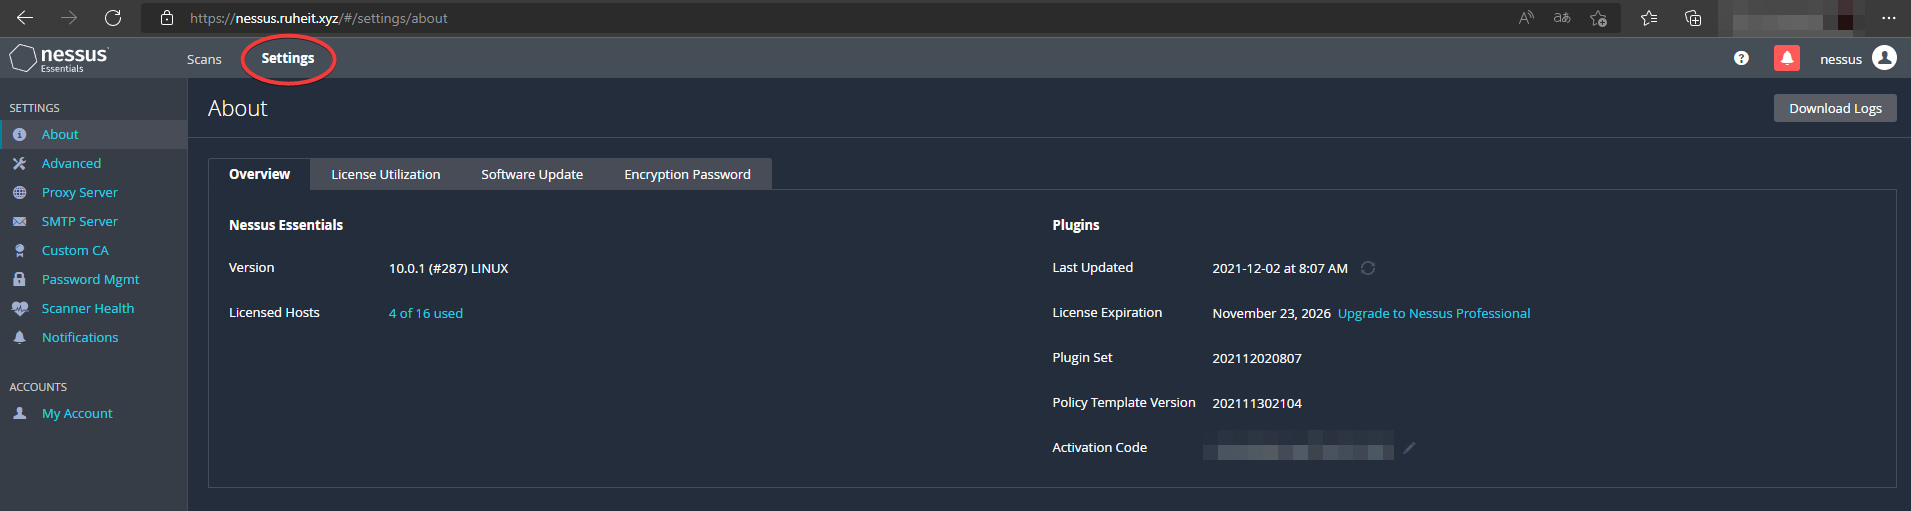Go to Scans in top navigation
This screenshot has height=511, width=1911.
pos(204,60)
